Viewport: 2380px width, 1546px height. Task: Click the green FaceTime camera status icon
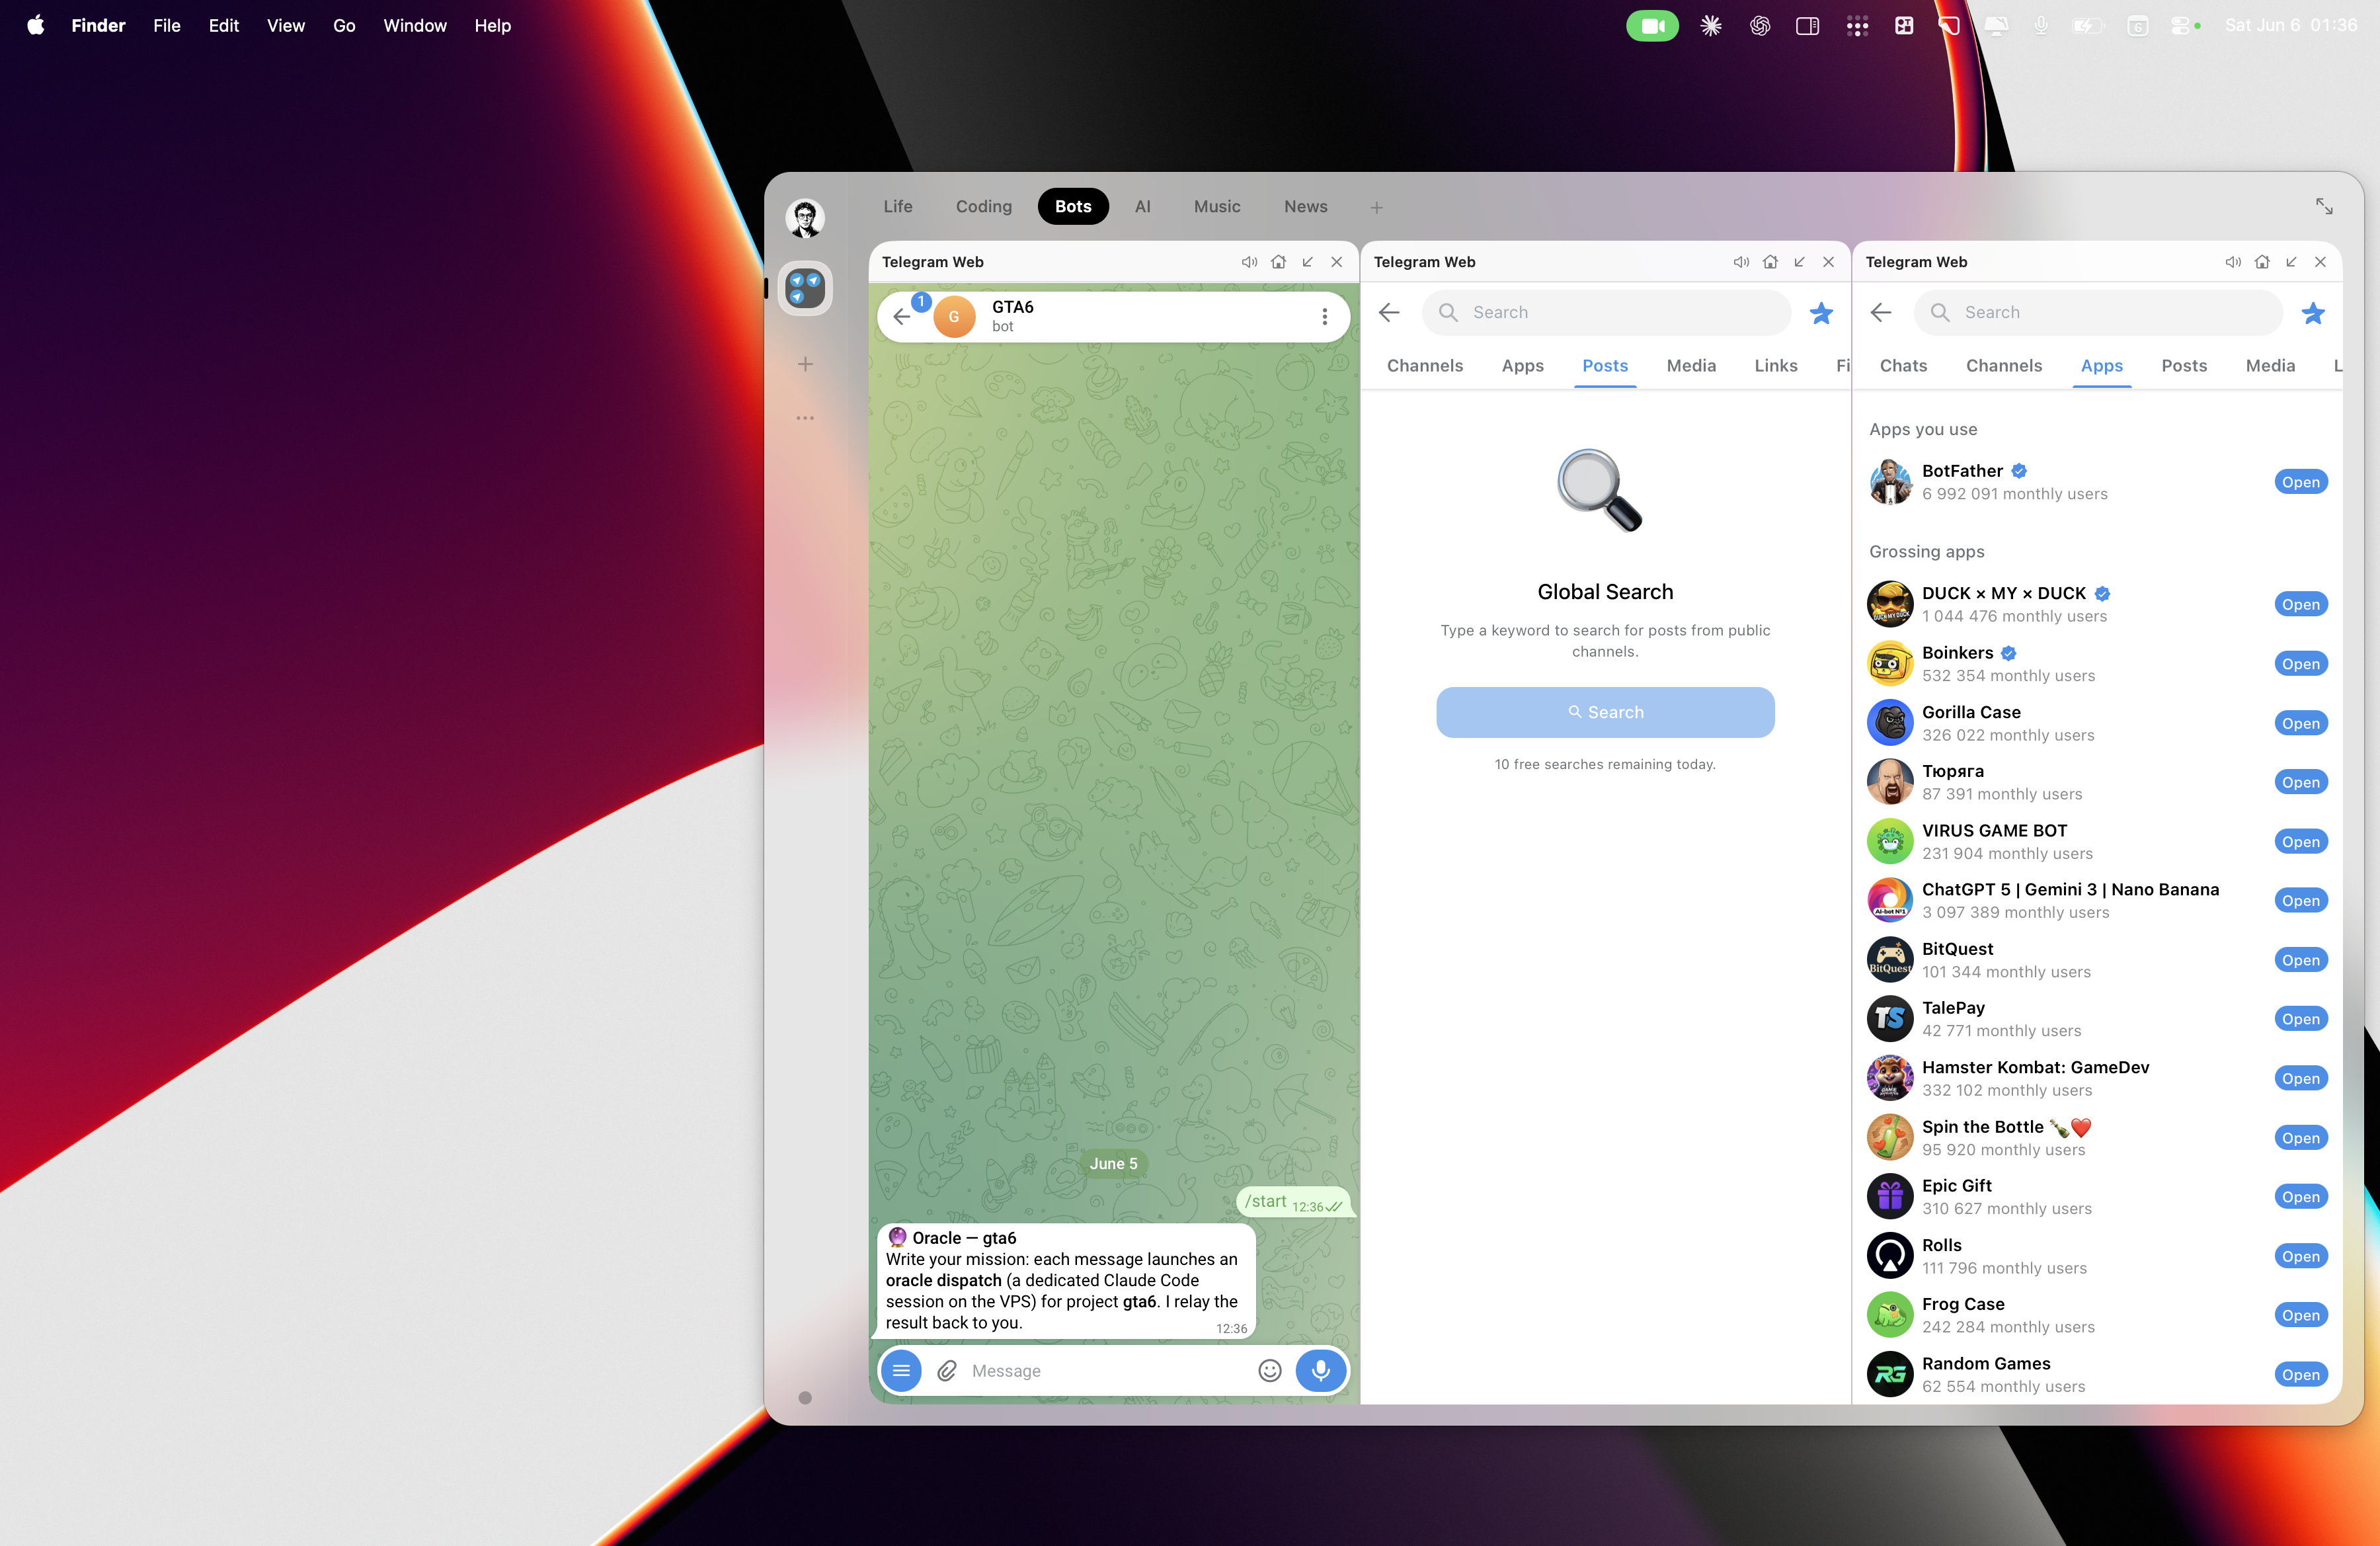(1652, 26)
